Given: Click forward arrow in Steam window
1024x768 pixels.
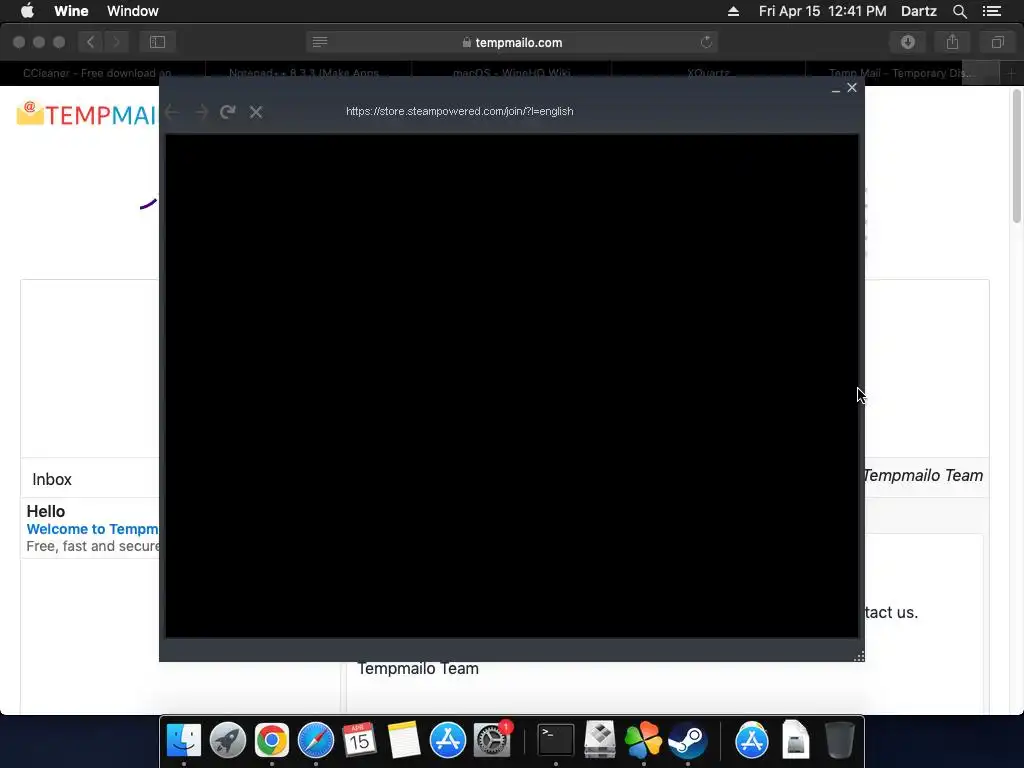Looking at the screenshot, I should coord(201,112).
